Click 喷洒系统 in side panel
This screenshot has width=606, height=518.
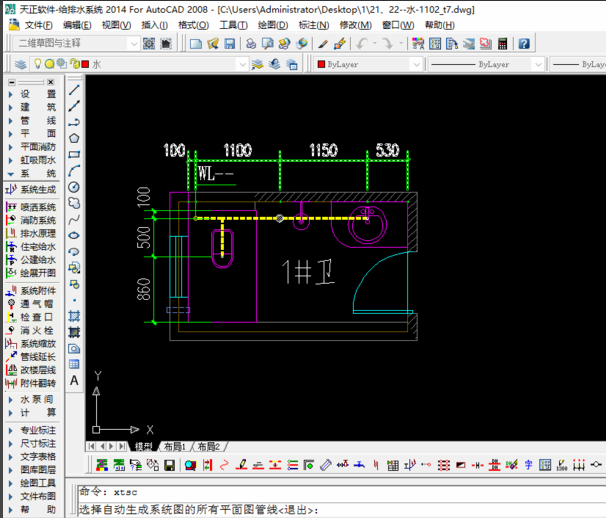[x=38, y=208]
